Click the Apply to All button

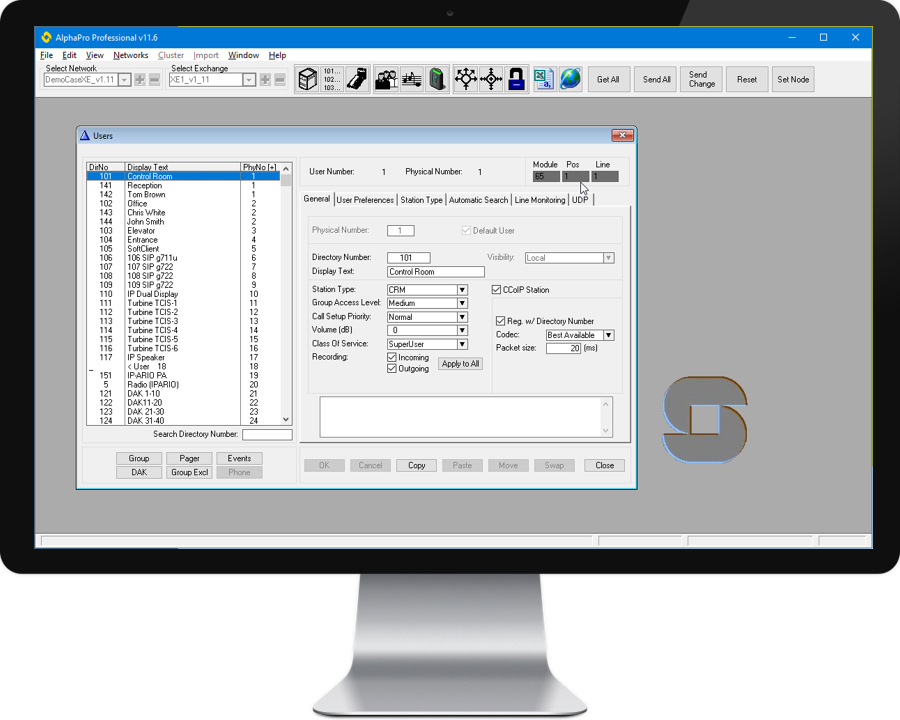pos(460,364)
